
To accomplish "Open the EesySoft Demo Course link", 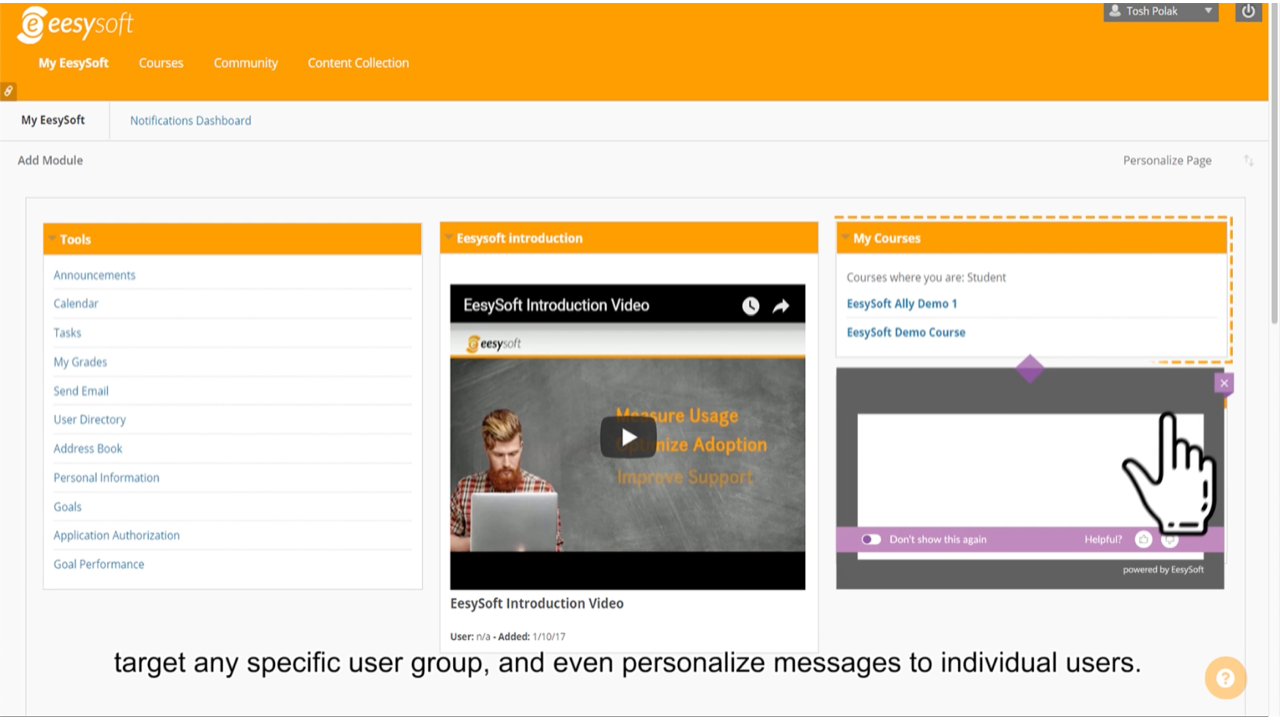I will (x=906, y=332).
